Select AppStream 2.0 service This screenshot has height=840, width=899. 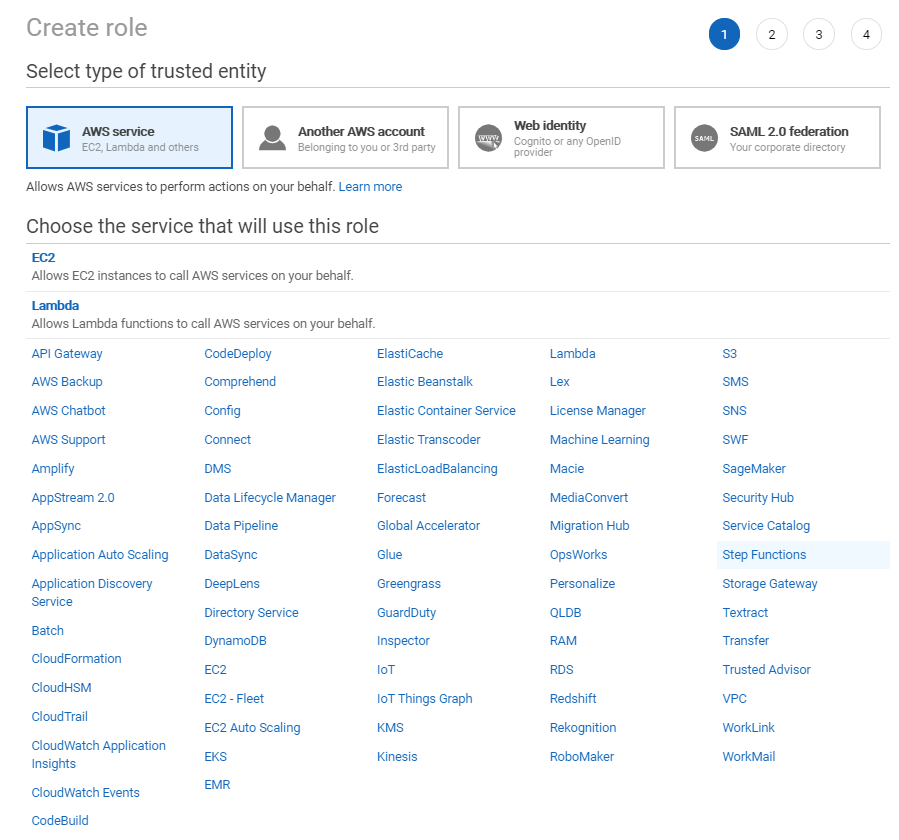pyautogui.click(x=73, y=498)
